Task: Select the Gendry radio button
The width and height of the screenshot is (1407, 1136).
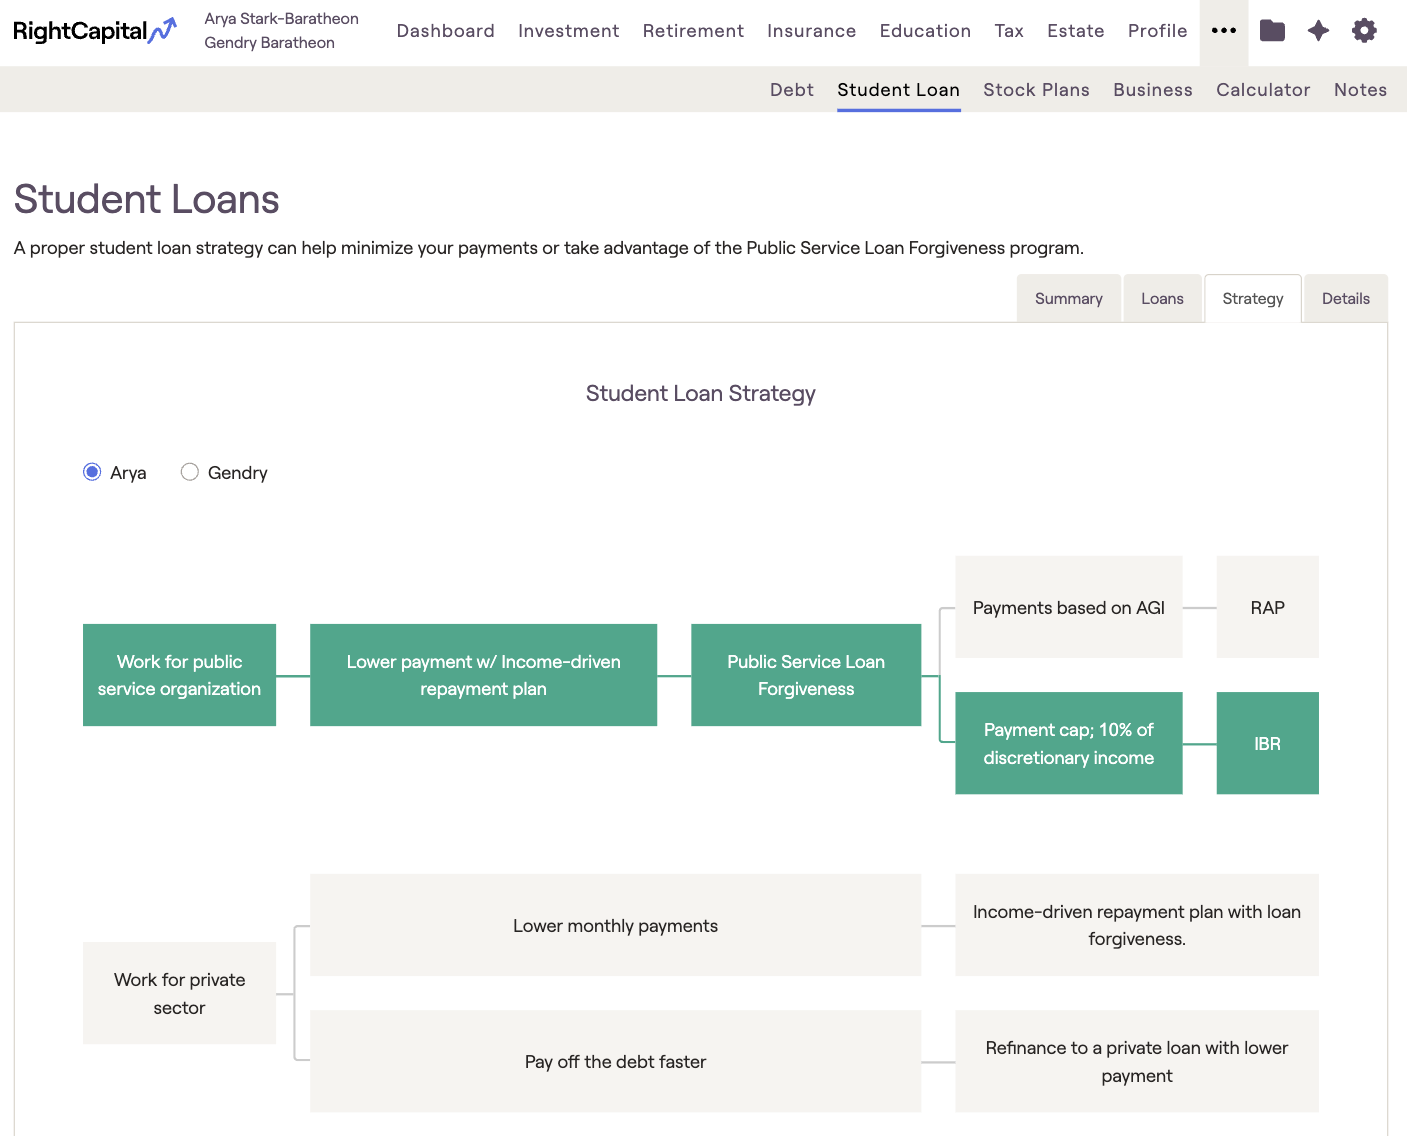Action: point(190,472)
